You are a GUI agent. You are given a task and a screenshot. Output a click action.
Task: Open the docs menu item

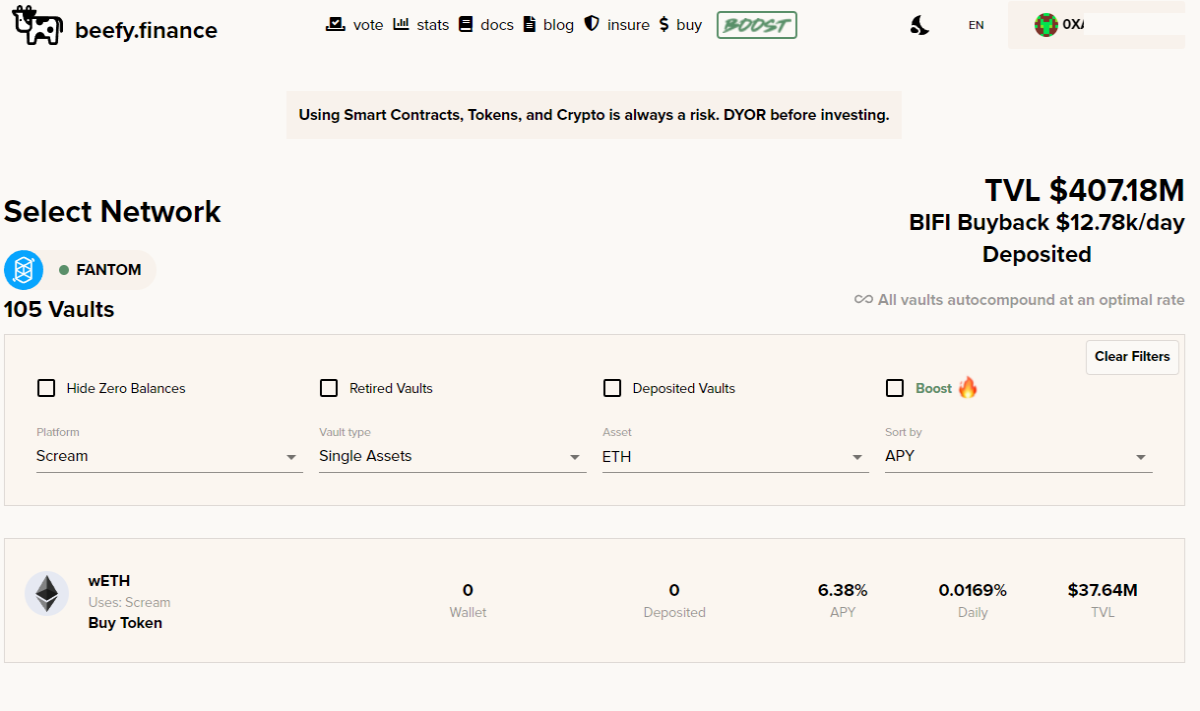click(486, 25)
